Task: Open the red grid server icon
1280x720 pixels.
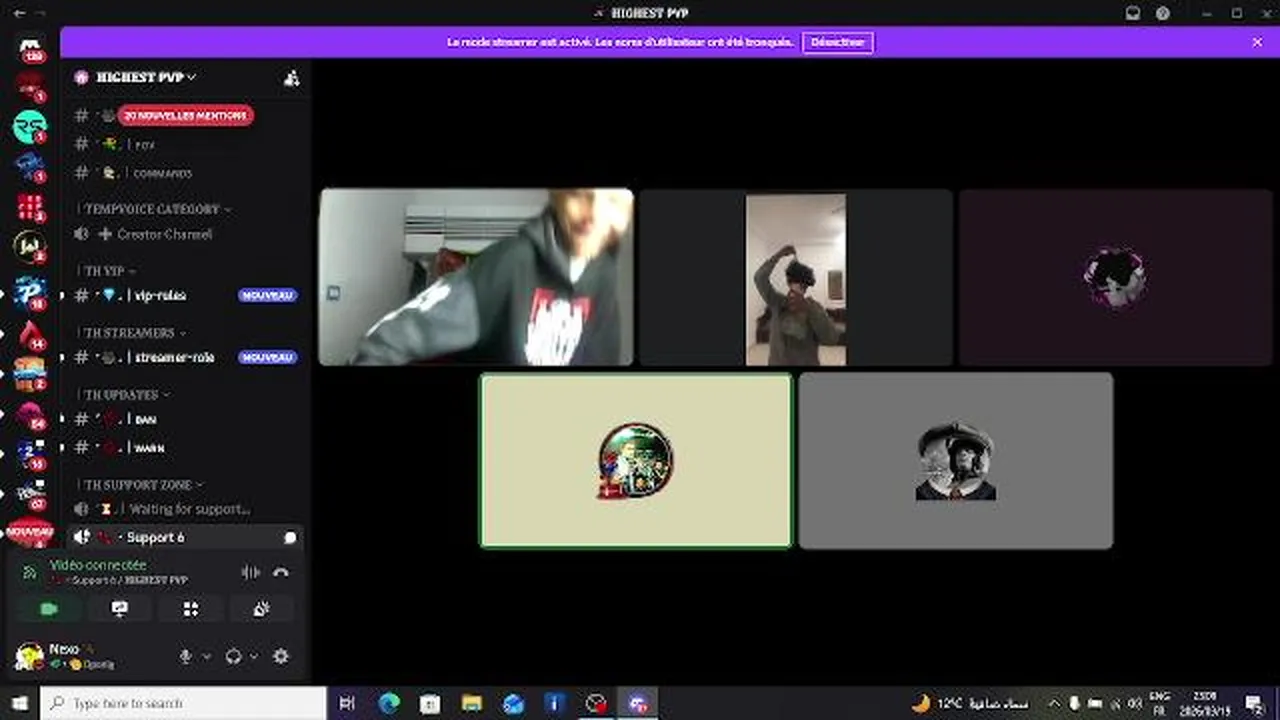Action: click(x=30, y=207)
